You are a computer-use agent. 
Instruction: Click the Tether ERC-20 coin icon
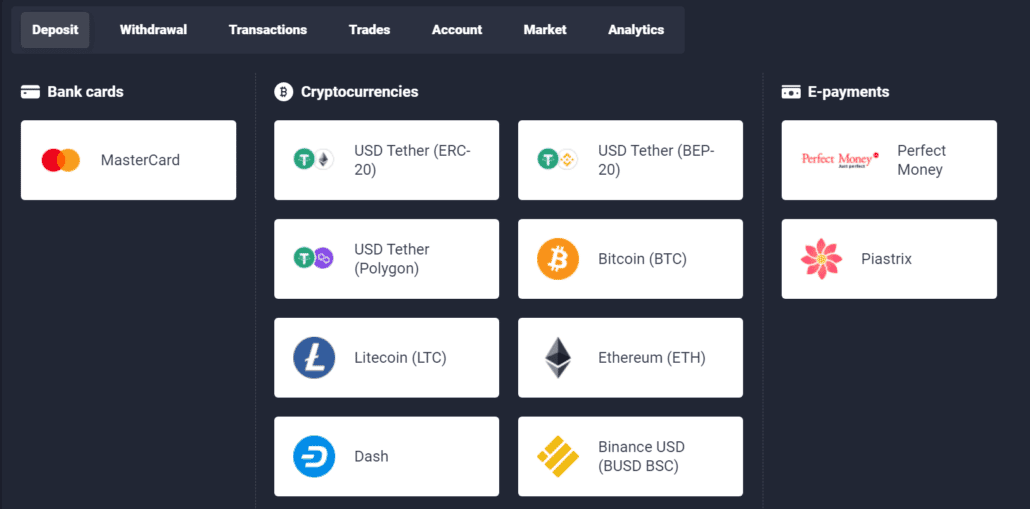(314, 160)
